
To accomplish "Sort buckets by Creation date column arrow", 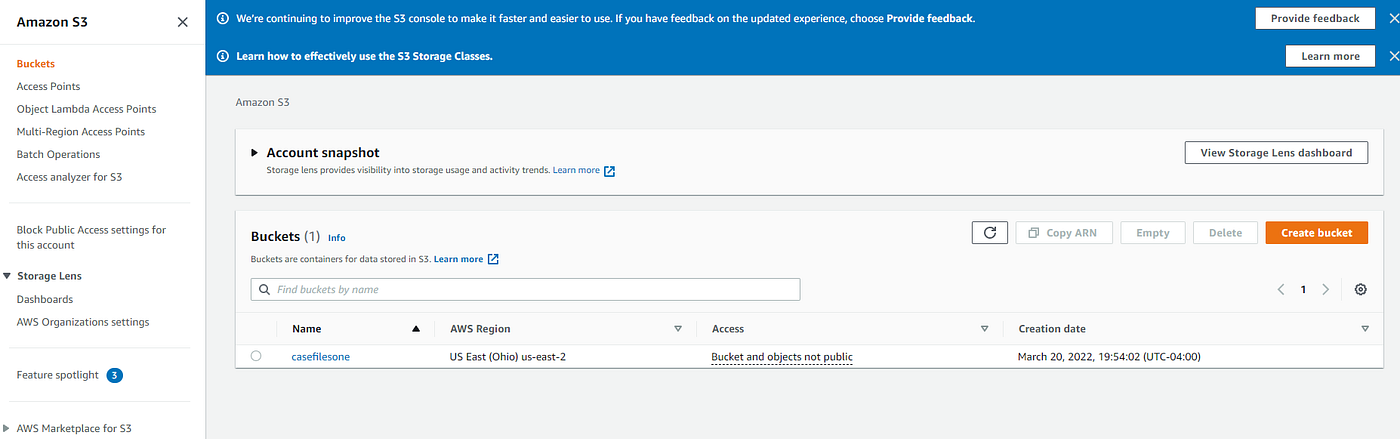I will pyautogui.click(x=1365, y=328).
